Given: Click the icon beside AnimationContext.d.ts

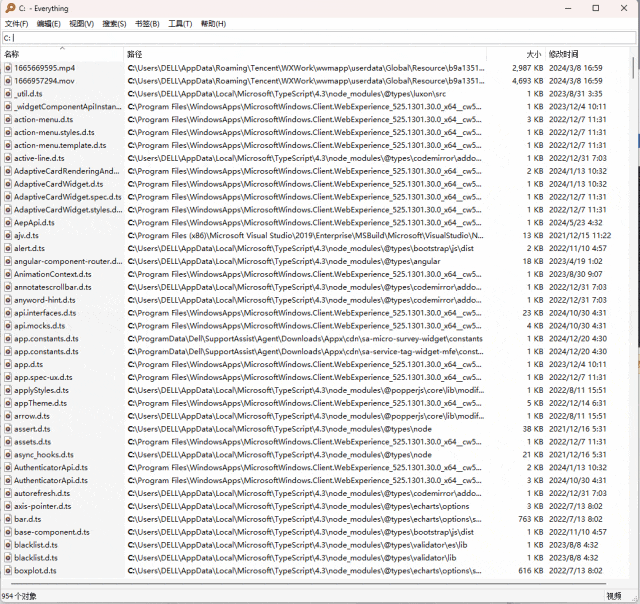Looking at the screenshot, I should point(8,274).
